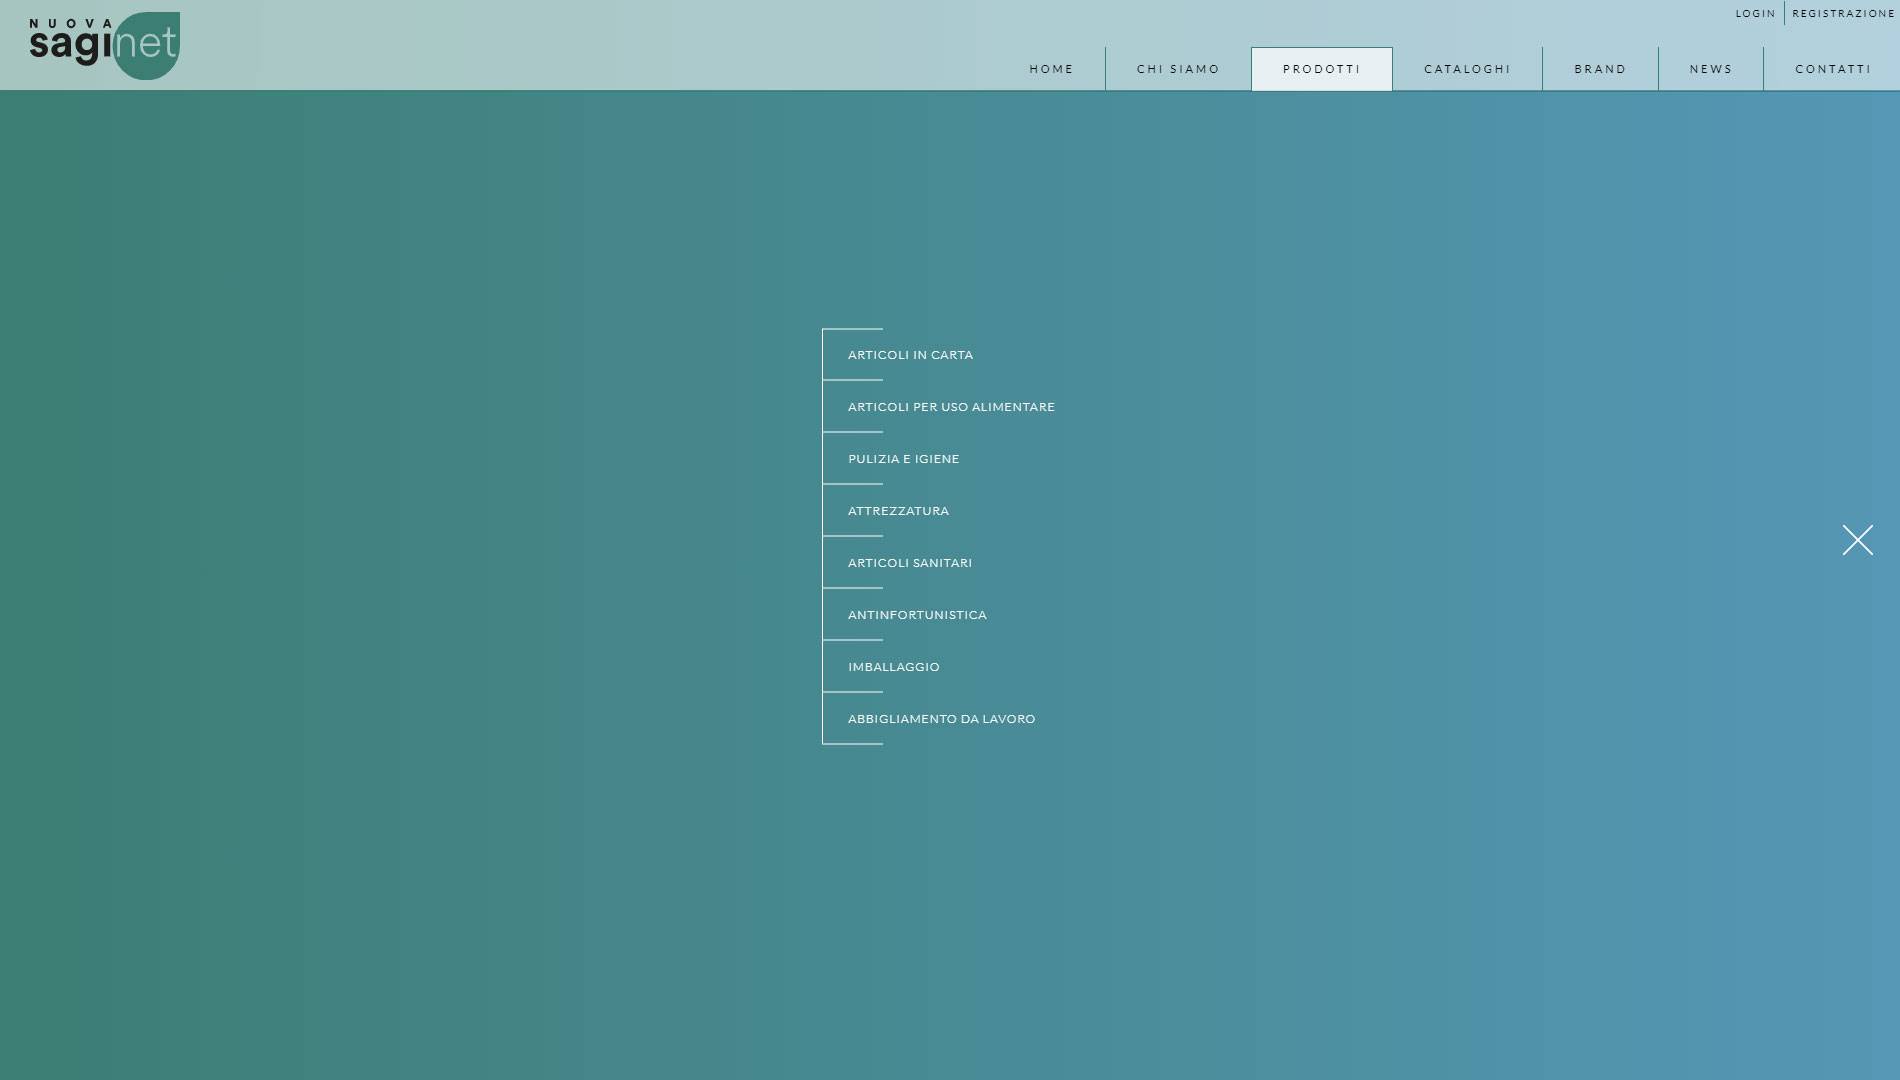1900x1080 pixels.
Task: Click the Nuova Saginet logo
Action: click(105, 46)
